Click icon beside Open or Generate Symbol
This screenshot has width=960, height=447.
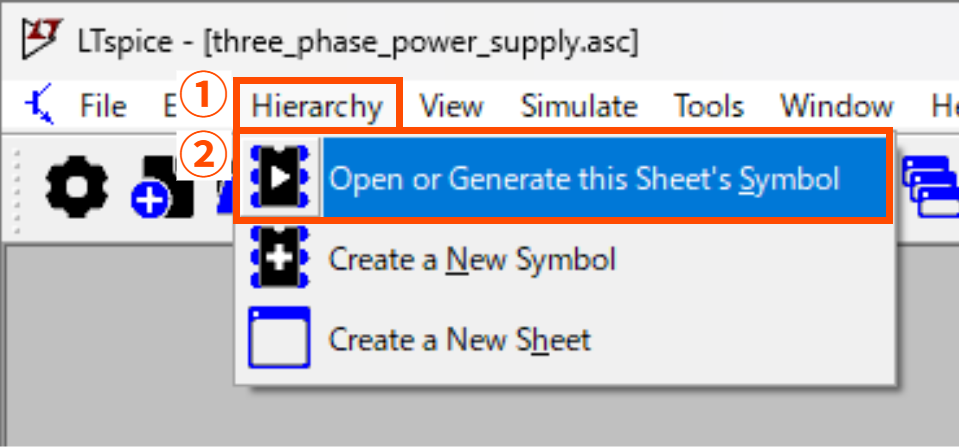[279, 179]
